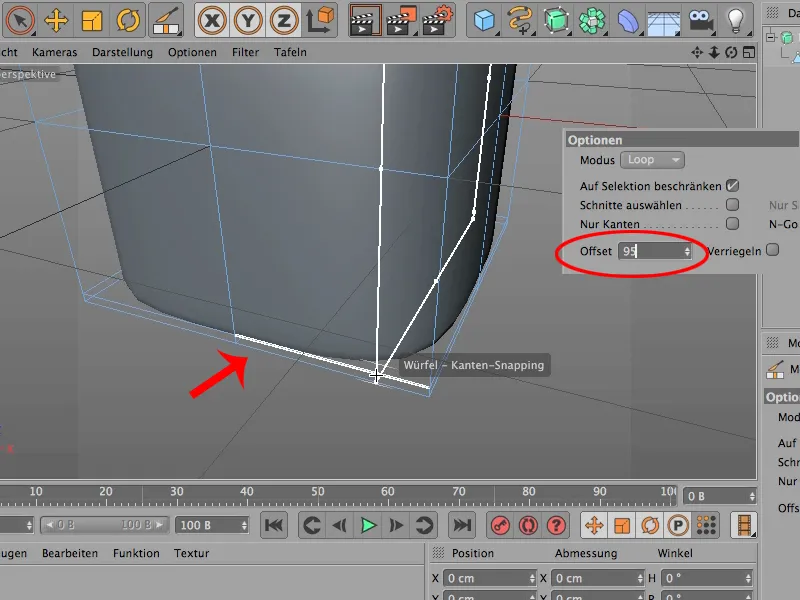Open the keyframe selection question-mark button
Screen dimensions: 800x600
556,525
